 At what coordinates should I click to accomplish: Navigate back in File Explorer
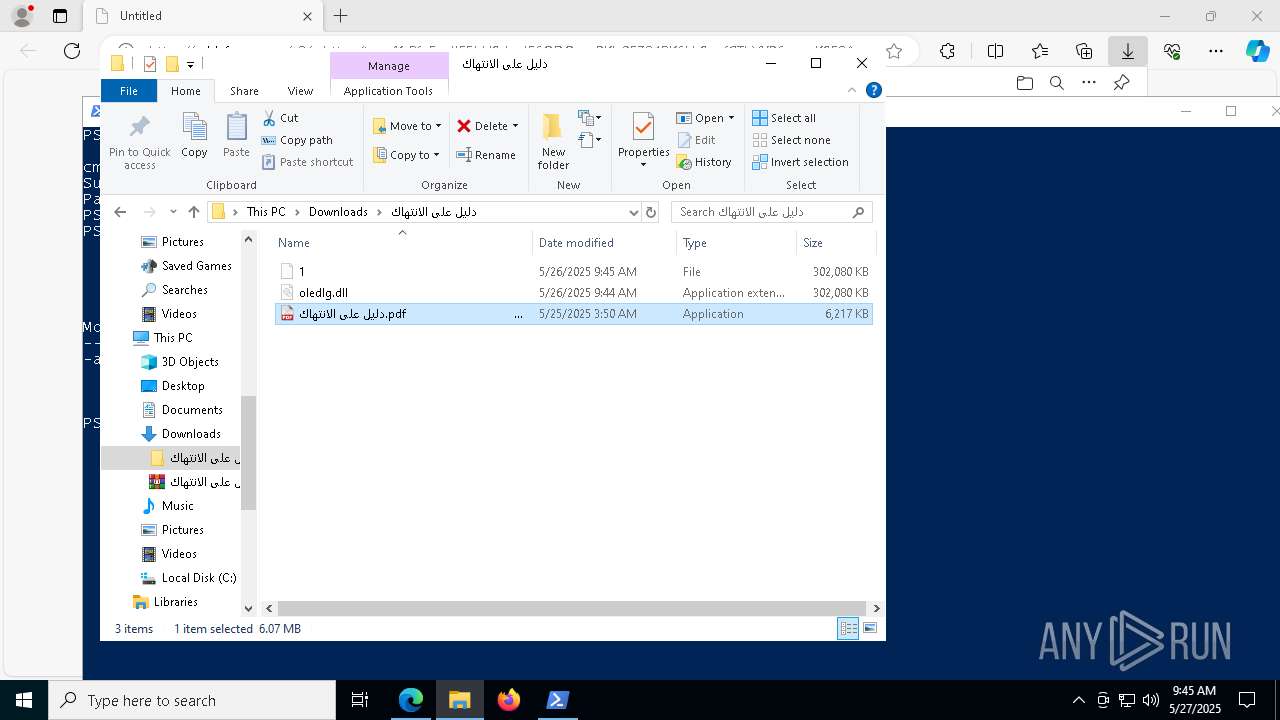pos(121,212)
